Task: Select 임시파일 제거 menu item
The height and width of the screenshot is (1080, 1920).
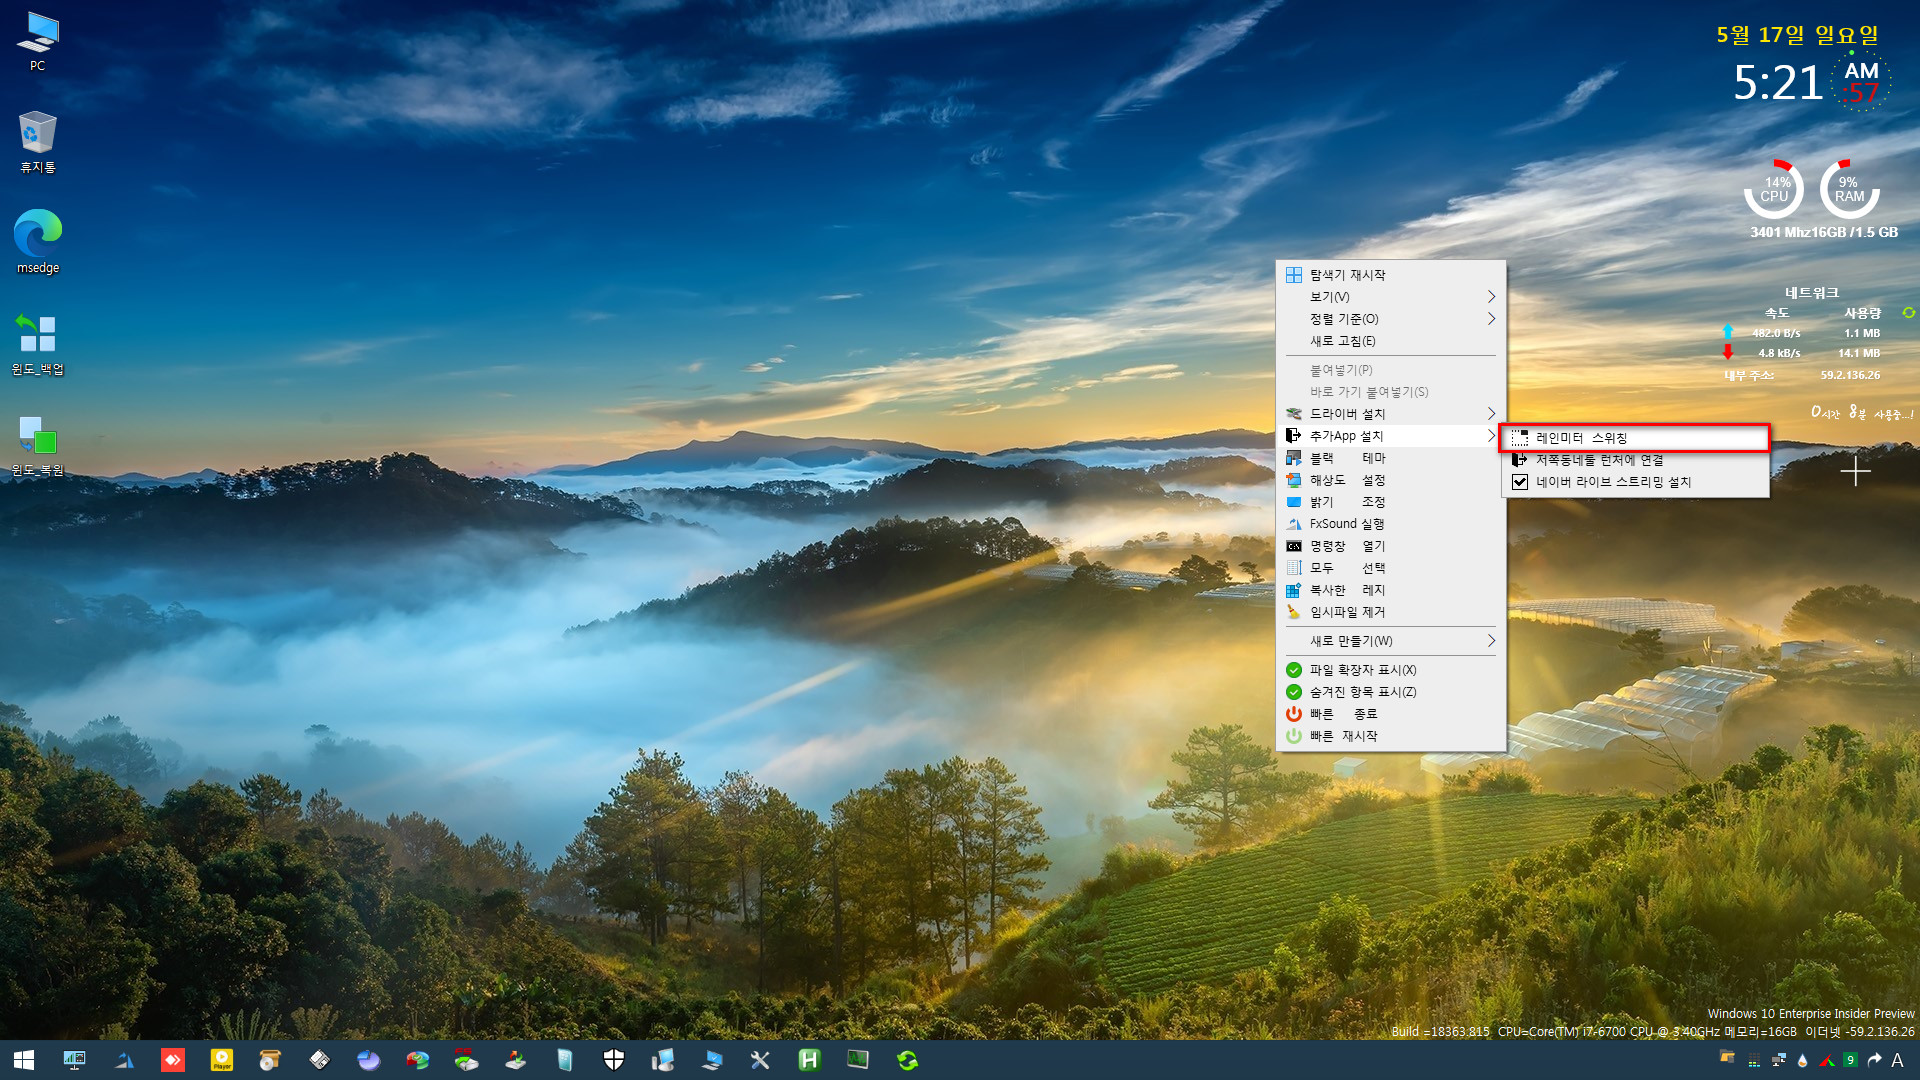Action: 1390,612
